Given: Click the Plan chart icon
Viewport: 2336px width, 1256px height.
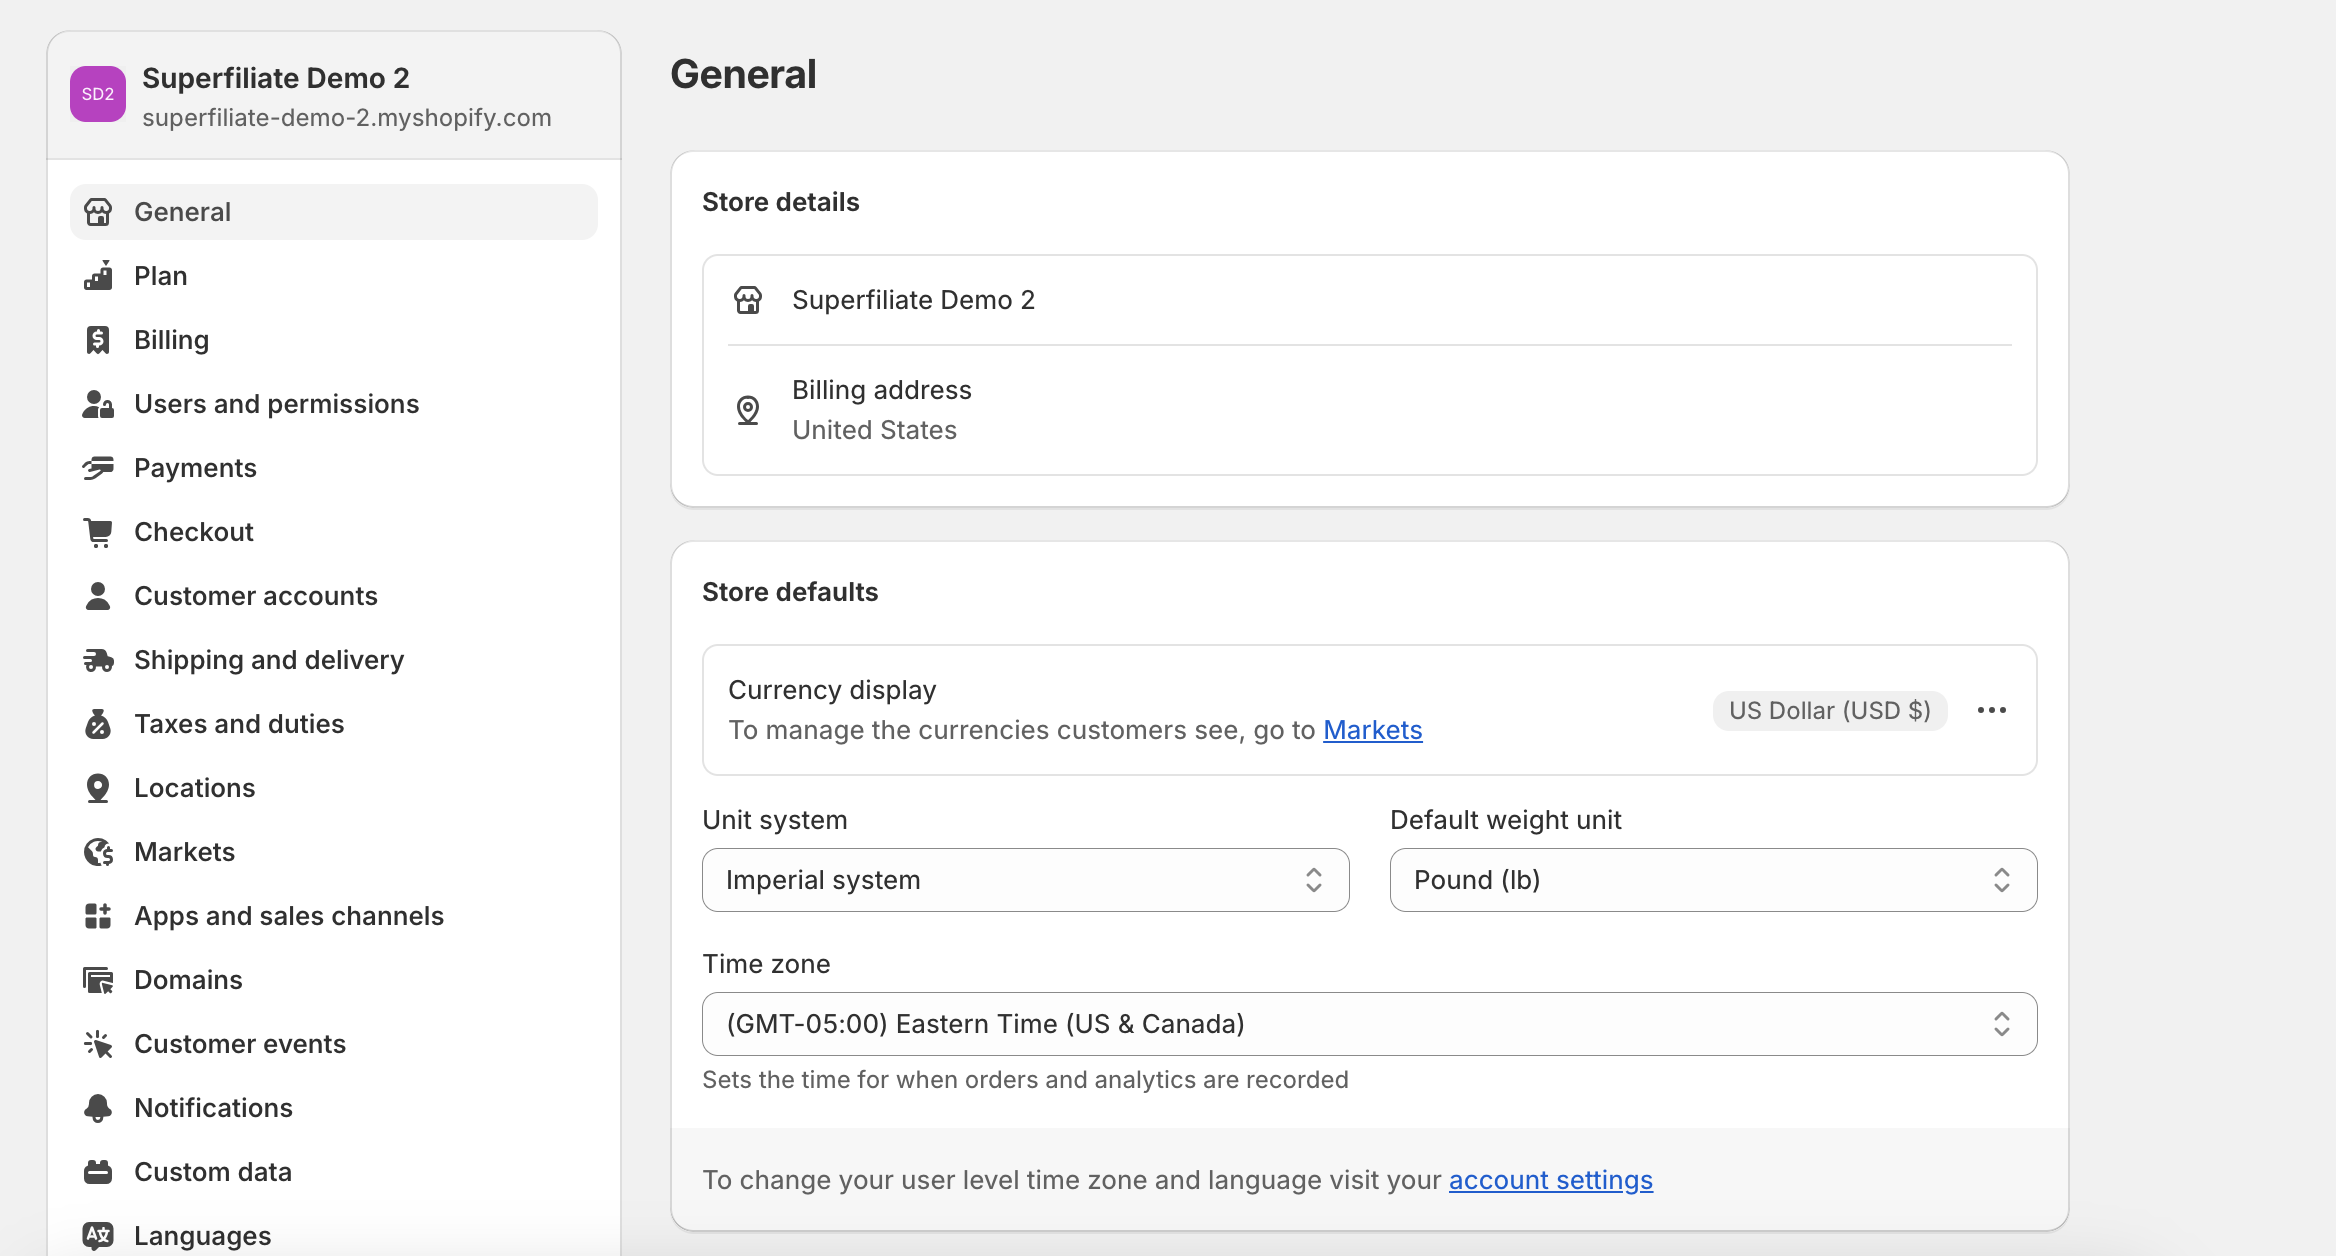Looking at the screenshot, I should coord(98,276).
